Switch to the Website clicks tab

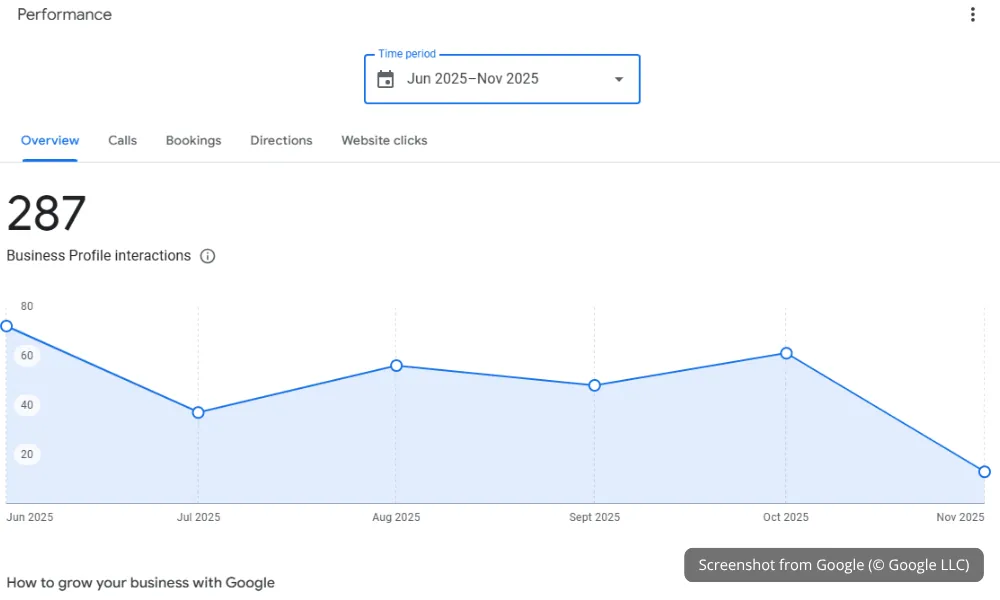click(x=384, y=140)
